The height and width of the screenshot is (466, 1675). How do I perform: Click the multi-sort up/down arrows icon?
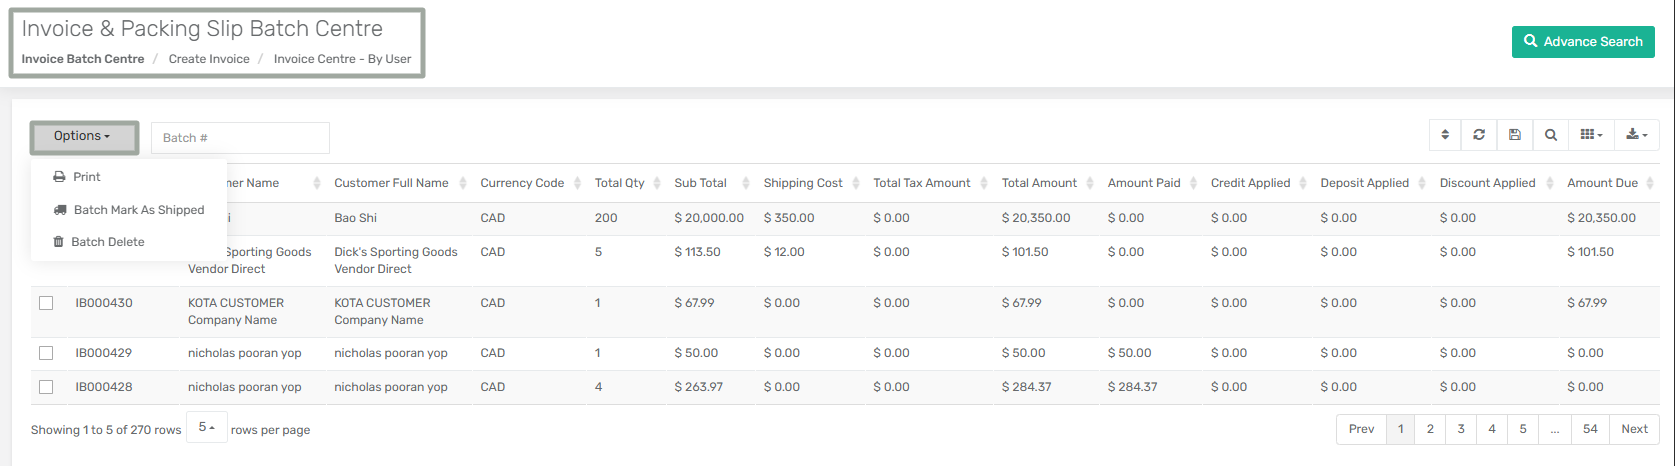click(x=1445, y=135)
